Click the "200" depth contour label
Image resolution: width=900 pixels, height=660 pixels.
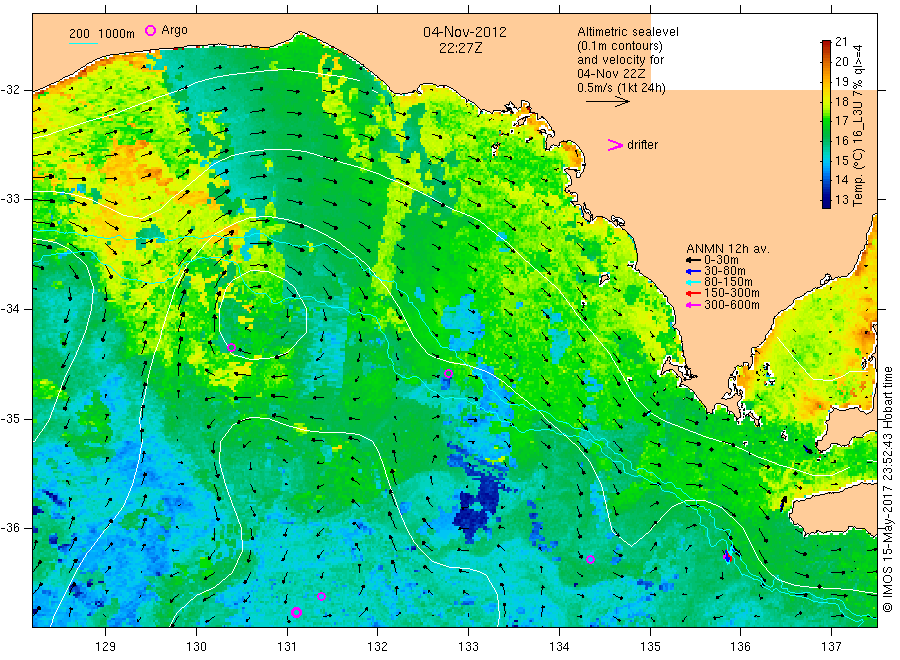(80, 34)
